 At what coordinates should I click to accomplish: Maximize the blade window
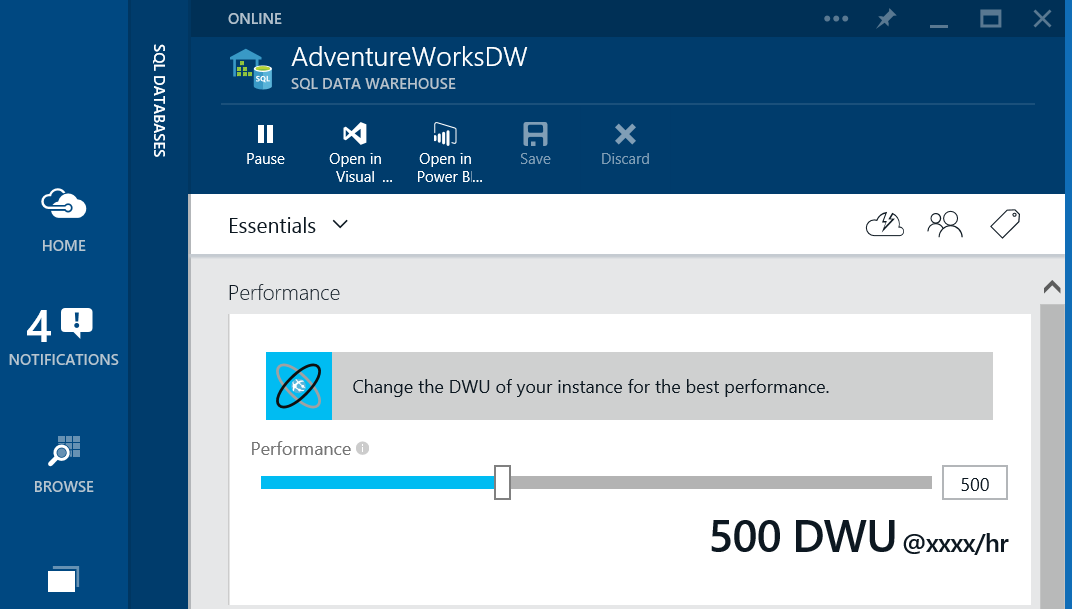click(991, 18)
